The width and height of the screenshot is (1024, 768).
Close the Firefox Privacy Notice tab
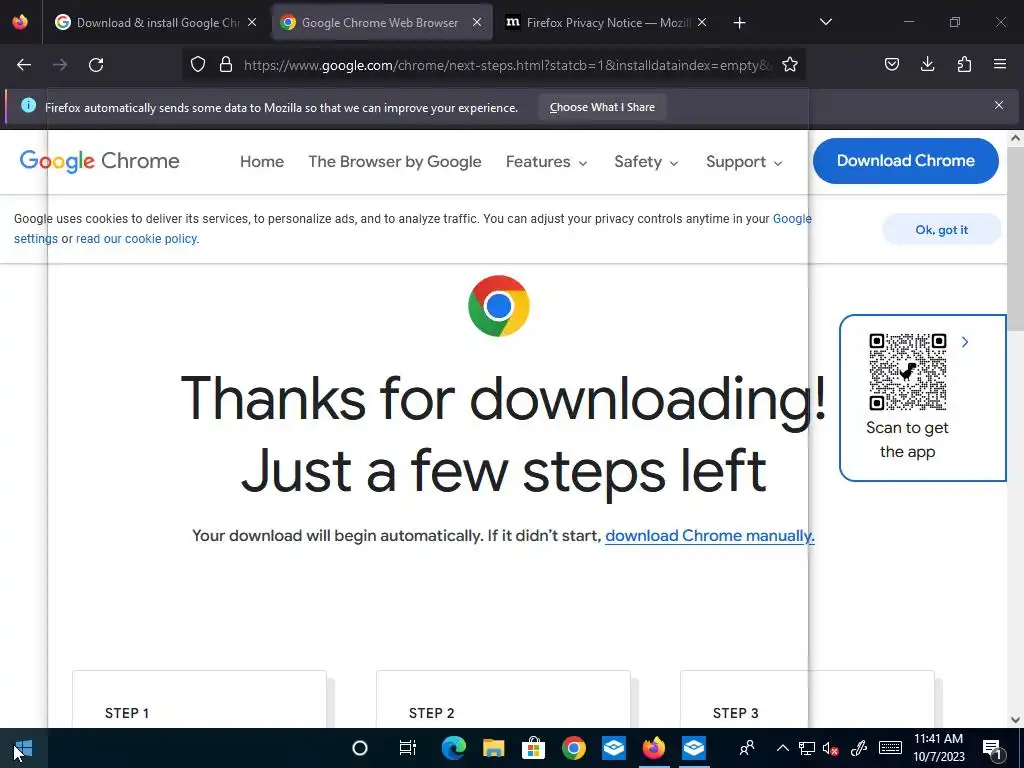coord(702,22)
